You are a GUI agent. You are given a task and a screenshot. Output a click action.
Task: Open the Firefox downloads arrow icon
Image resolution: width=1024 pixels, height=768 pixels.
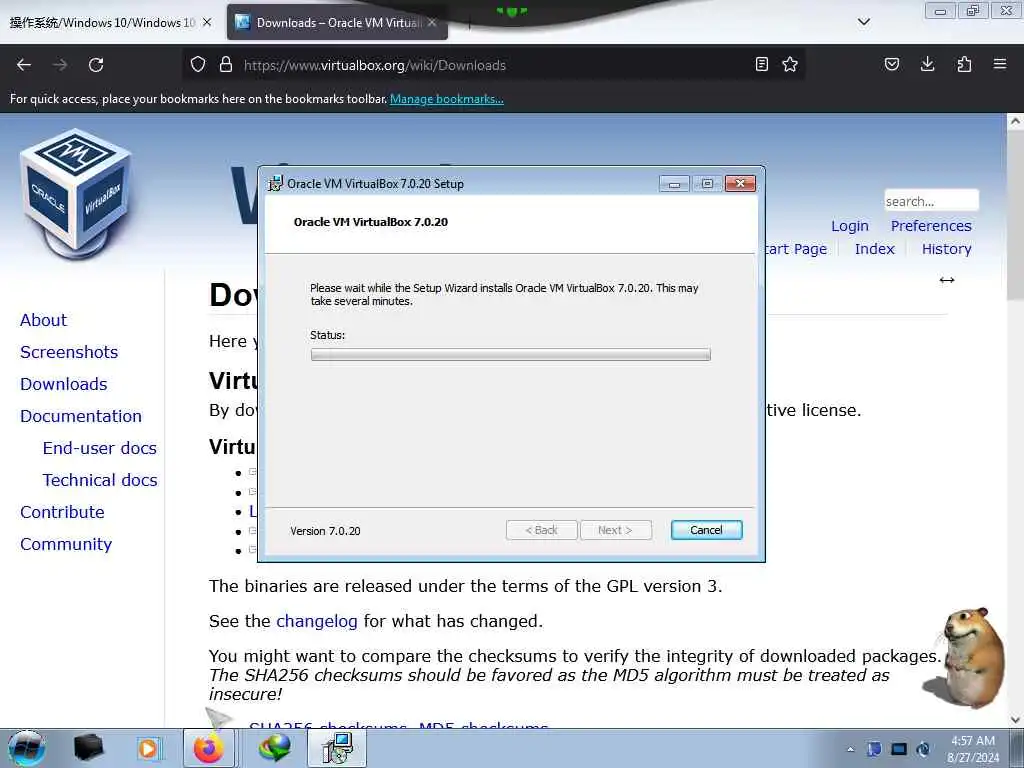click(927, 64)
